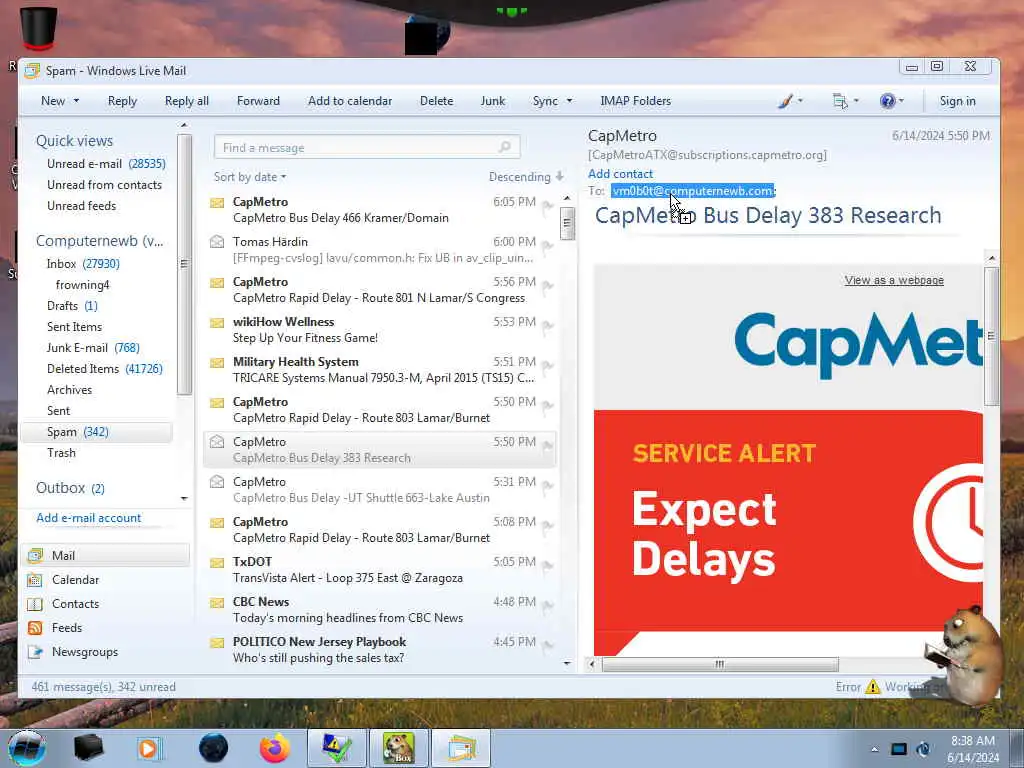1024x768 pixels.
Task: Open the paintbrush color options icon
Action: pyautogui.click(x=786, y=101)
